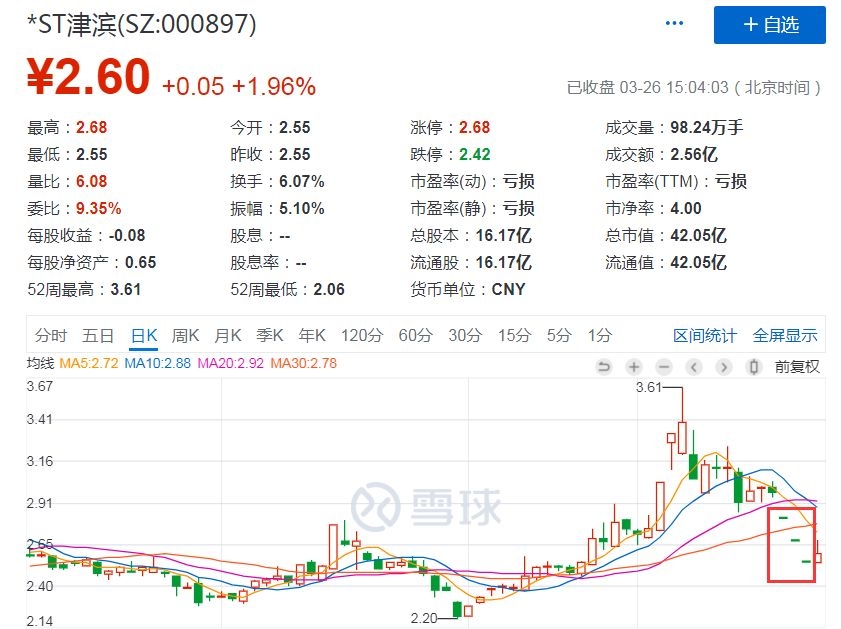Click the chart reset undo-arrow icon
The width and height of the screenshot is (841, 629).
point(604,367)
